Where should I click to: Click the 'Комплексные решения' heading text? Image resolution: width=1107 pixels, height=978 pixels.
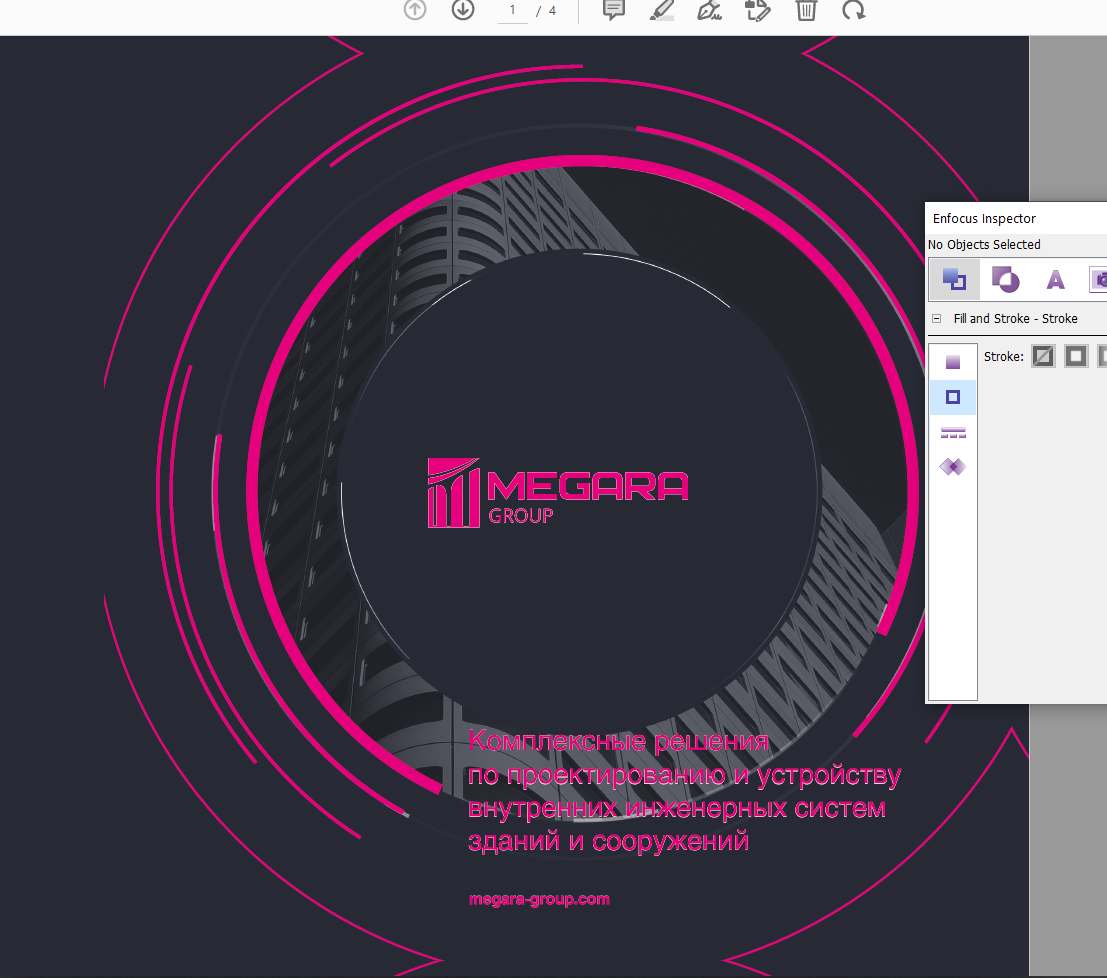(x=618, y=741)
